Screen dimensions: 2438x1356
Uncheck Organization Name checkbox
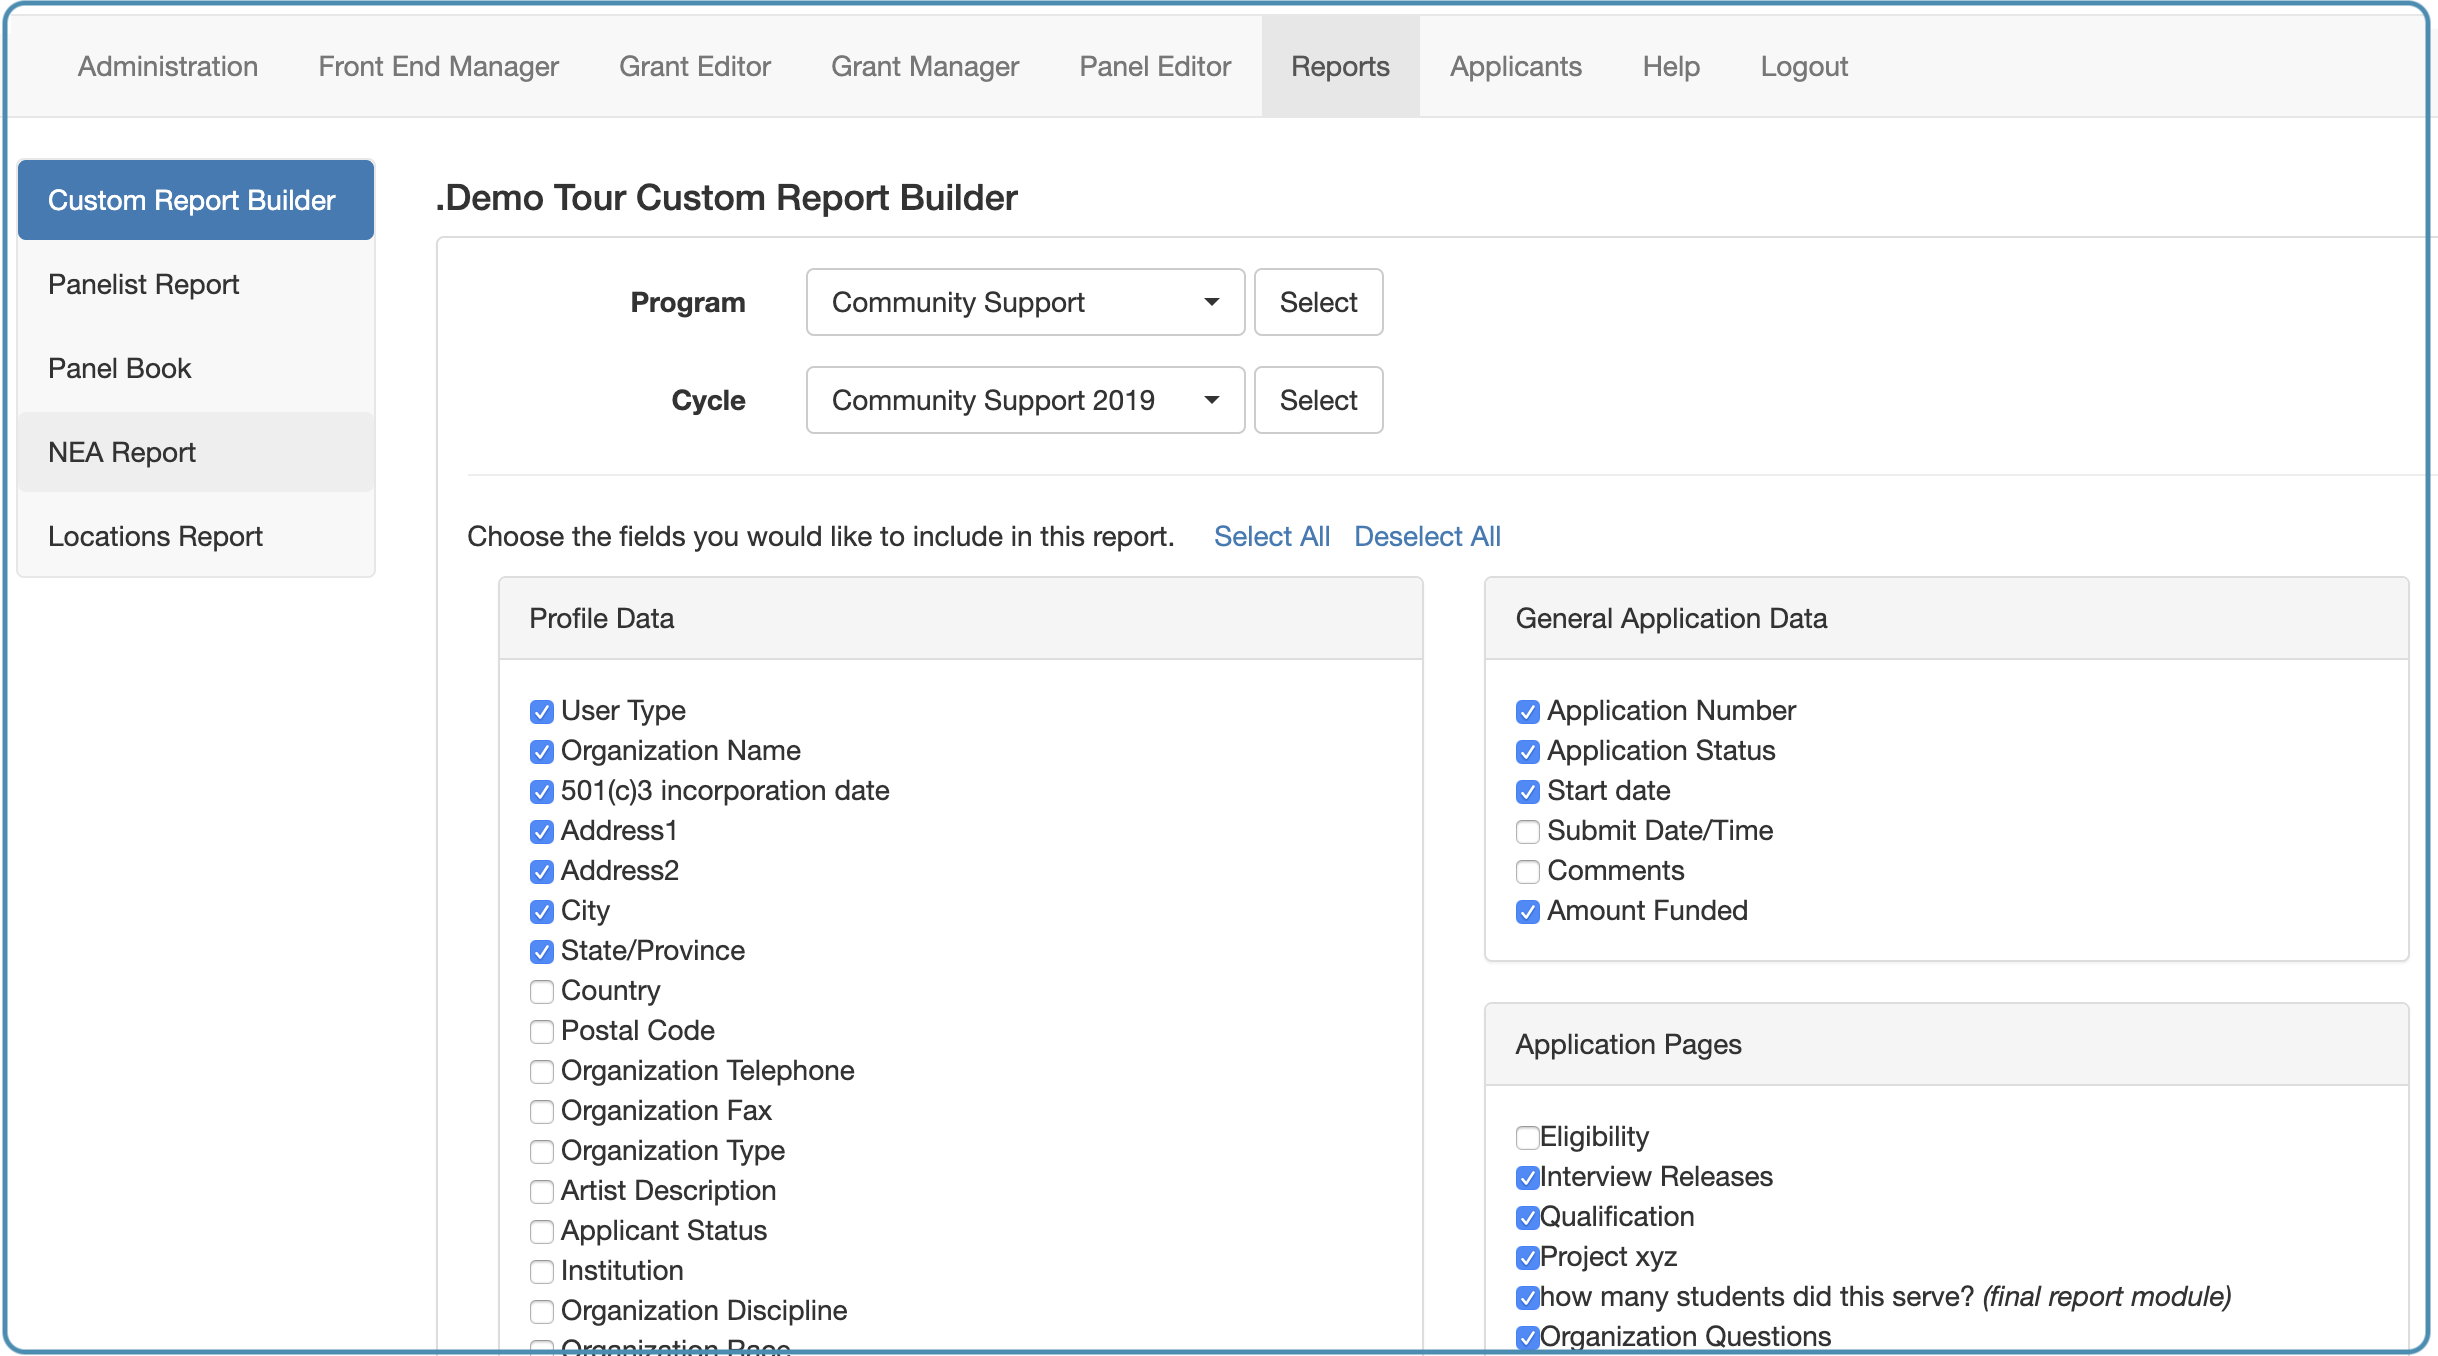[x=542, y=752]
